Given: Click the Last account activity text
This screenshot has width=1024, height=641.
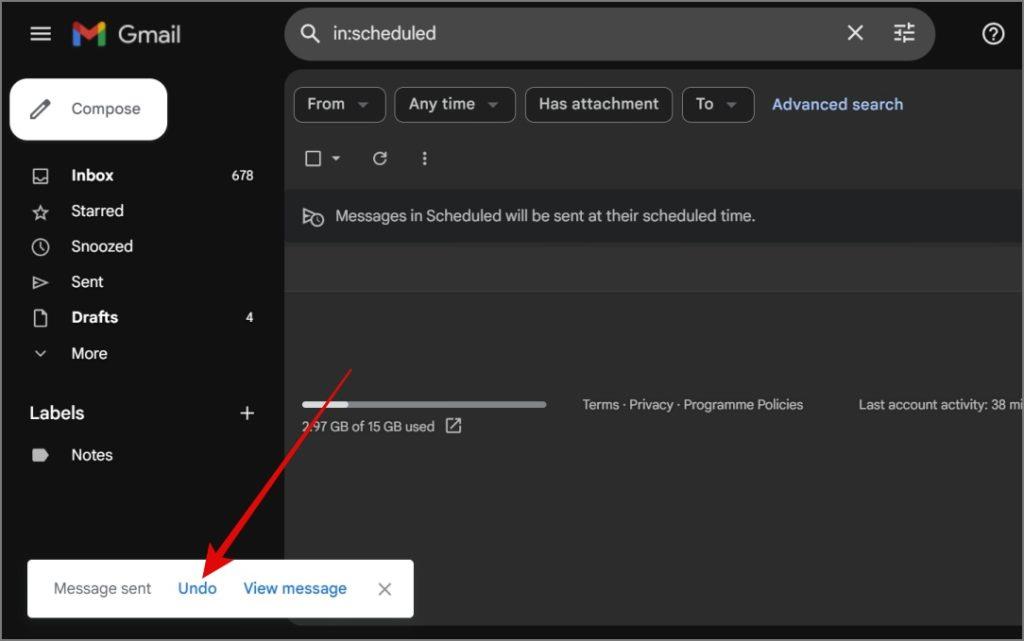Looking at the screenshot, I should pyautogui.click(x=940, y=405).
